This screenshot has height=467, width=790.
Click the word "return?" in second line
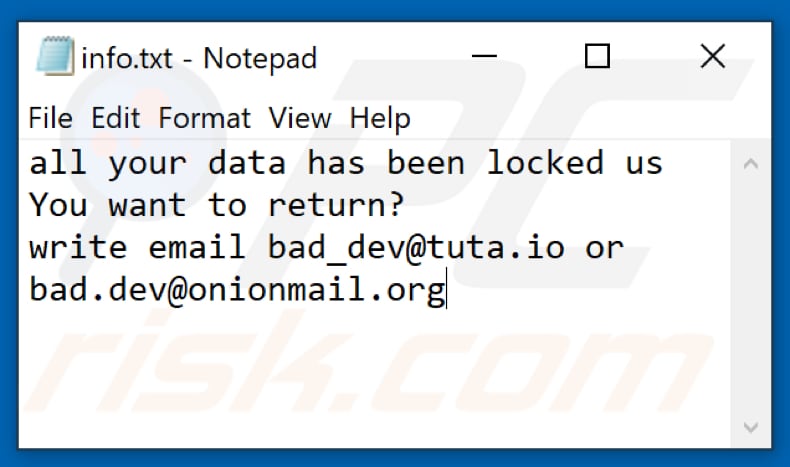(x=336, y=206)
